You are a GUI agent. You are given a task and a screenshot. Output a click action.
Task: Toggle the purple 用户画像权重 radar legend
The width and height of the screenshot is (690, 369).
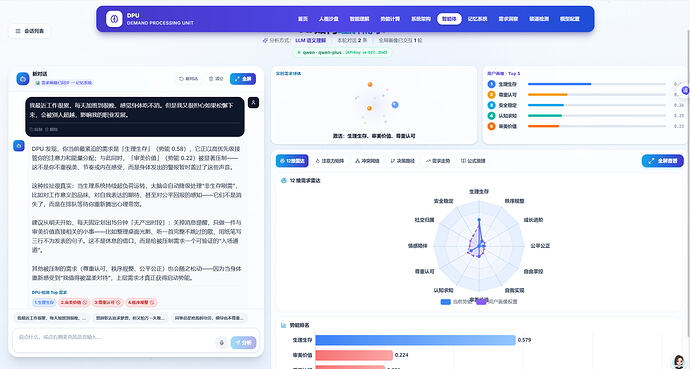point(496,302)
